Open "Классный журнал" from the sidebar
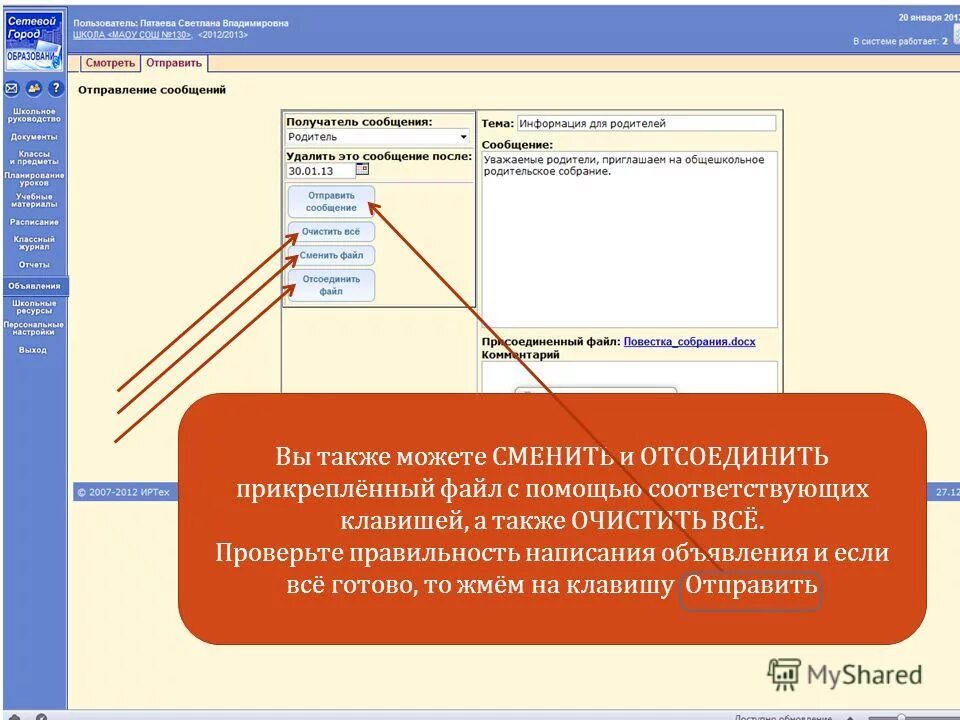960x720 pixels. 35,244
